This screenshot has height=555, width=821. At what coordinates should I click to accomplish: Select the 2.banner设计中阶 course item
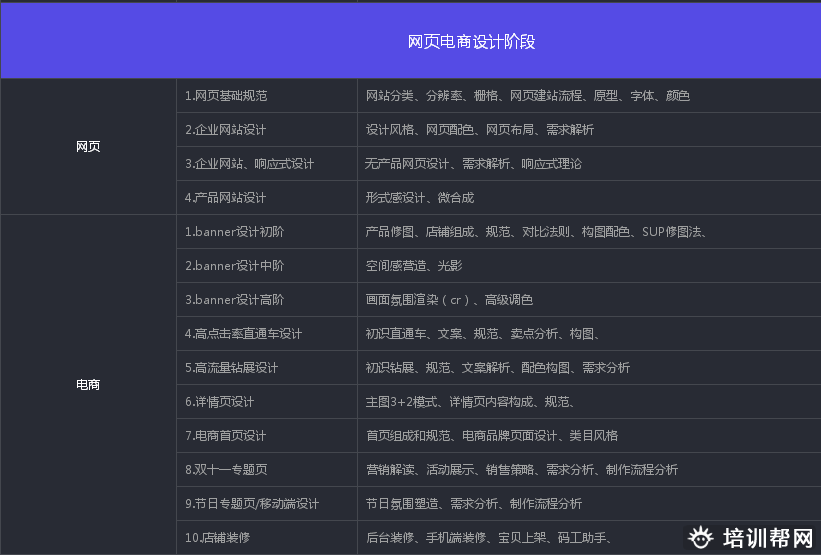(234, 266)
